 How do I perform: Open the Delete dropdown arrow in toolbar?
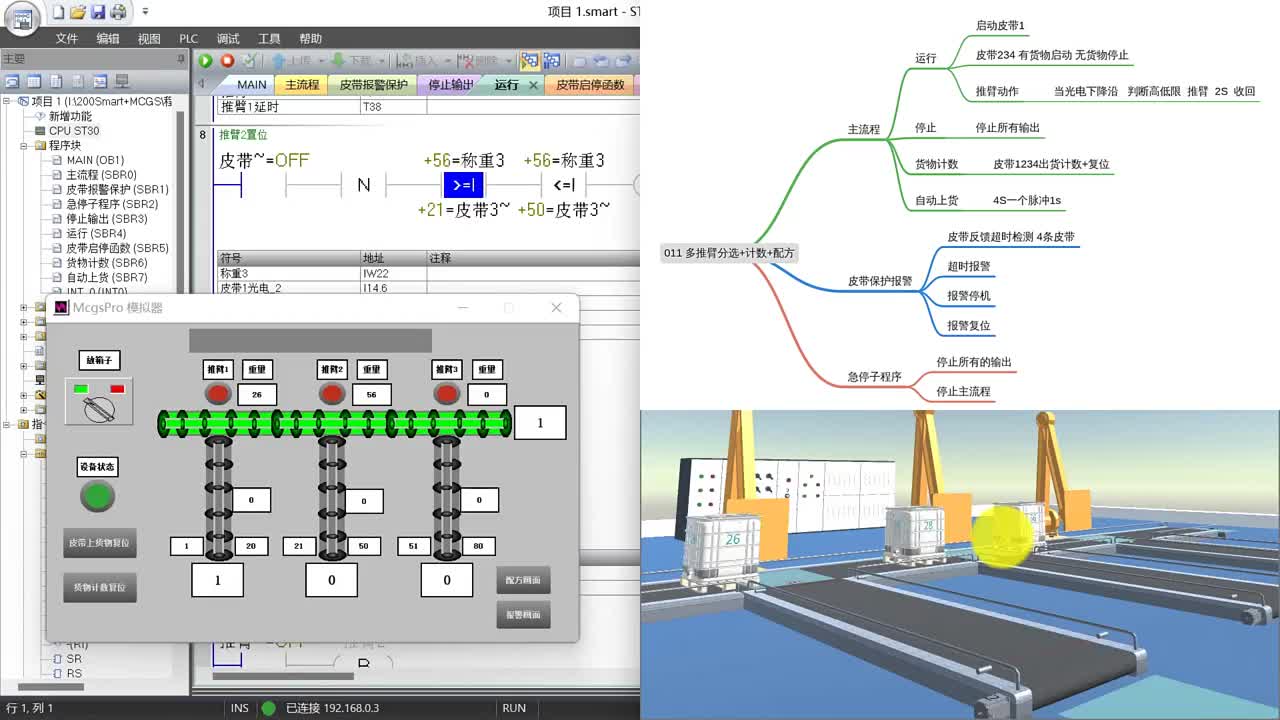point(508,61)
